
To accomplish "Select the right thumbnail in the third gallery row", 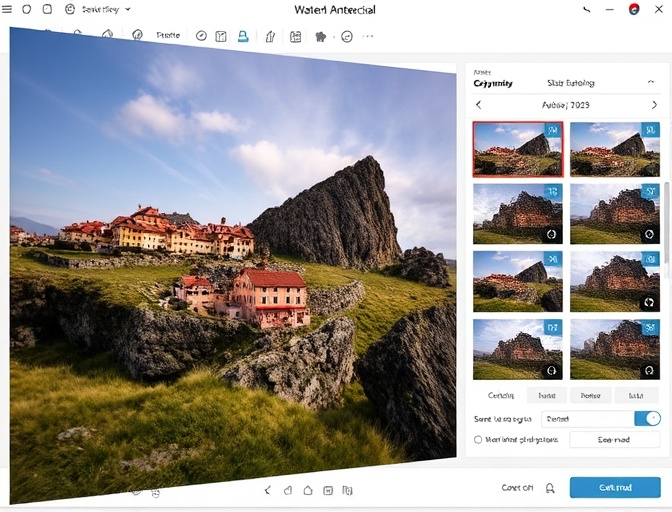I will point(615,281).
